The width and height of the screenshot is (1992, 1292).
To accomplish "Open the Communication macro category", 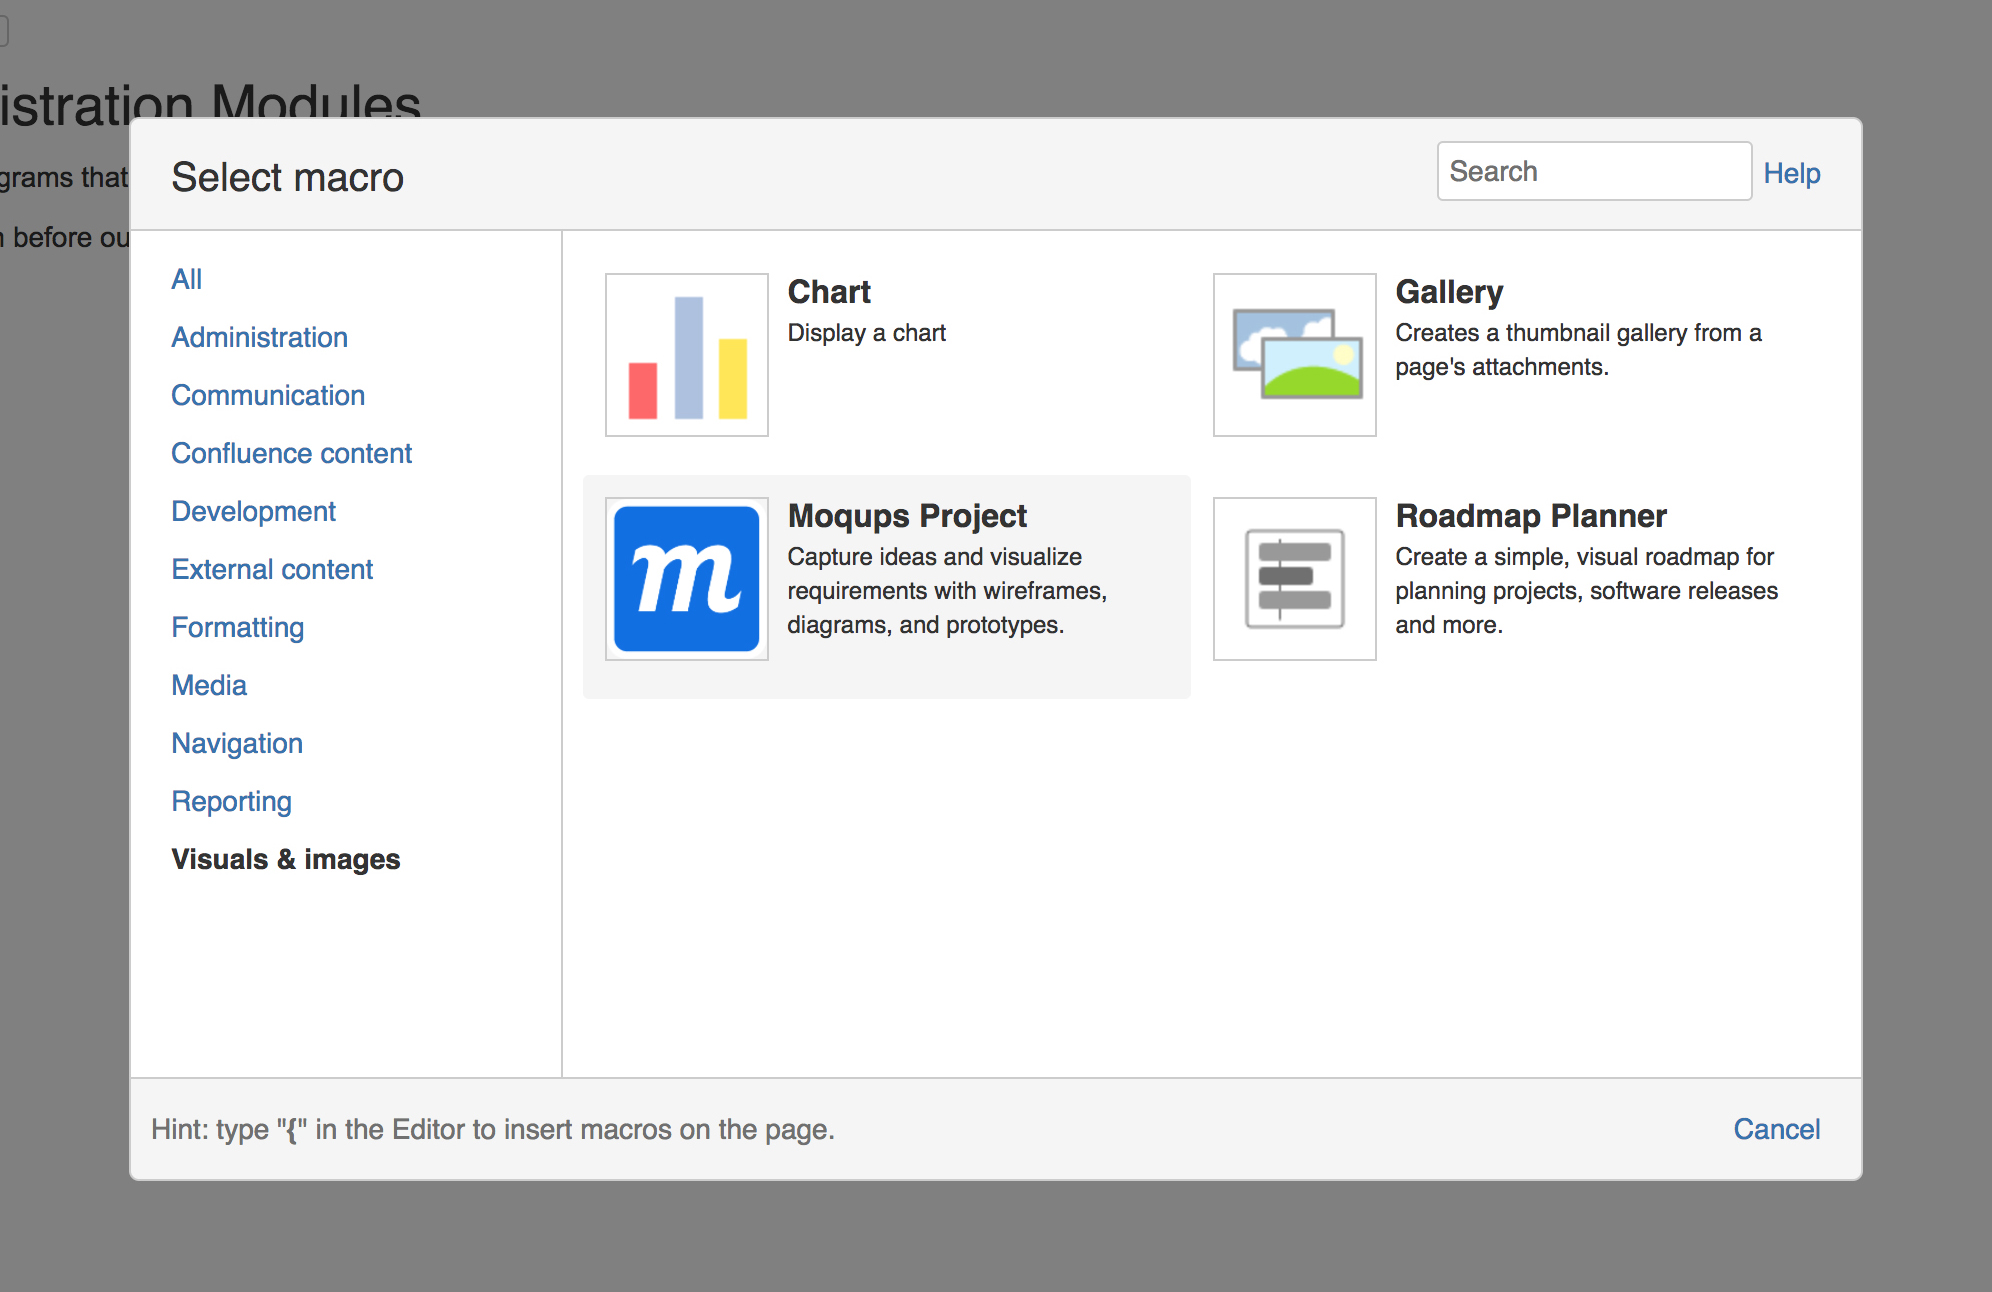I will (268, 395).
